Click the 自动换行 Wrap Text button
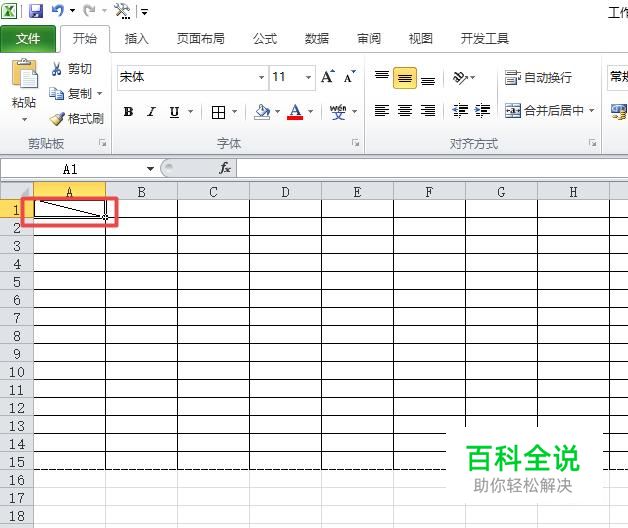The width and height of the screenshot is (628, 528). (x=538, y=77)
